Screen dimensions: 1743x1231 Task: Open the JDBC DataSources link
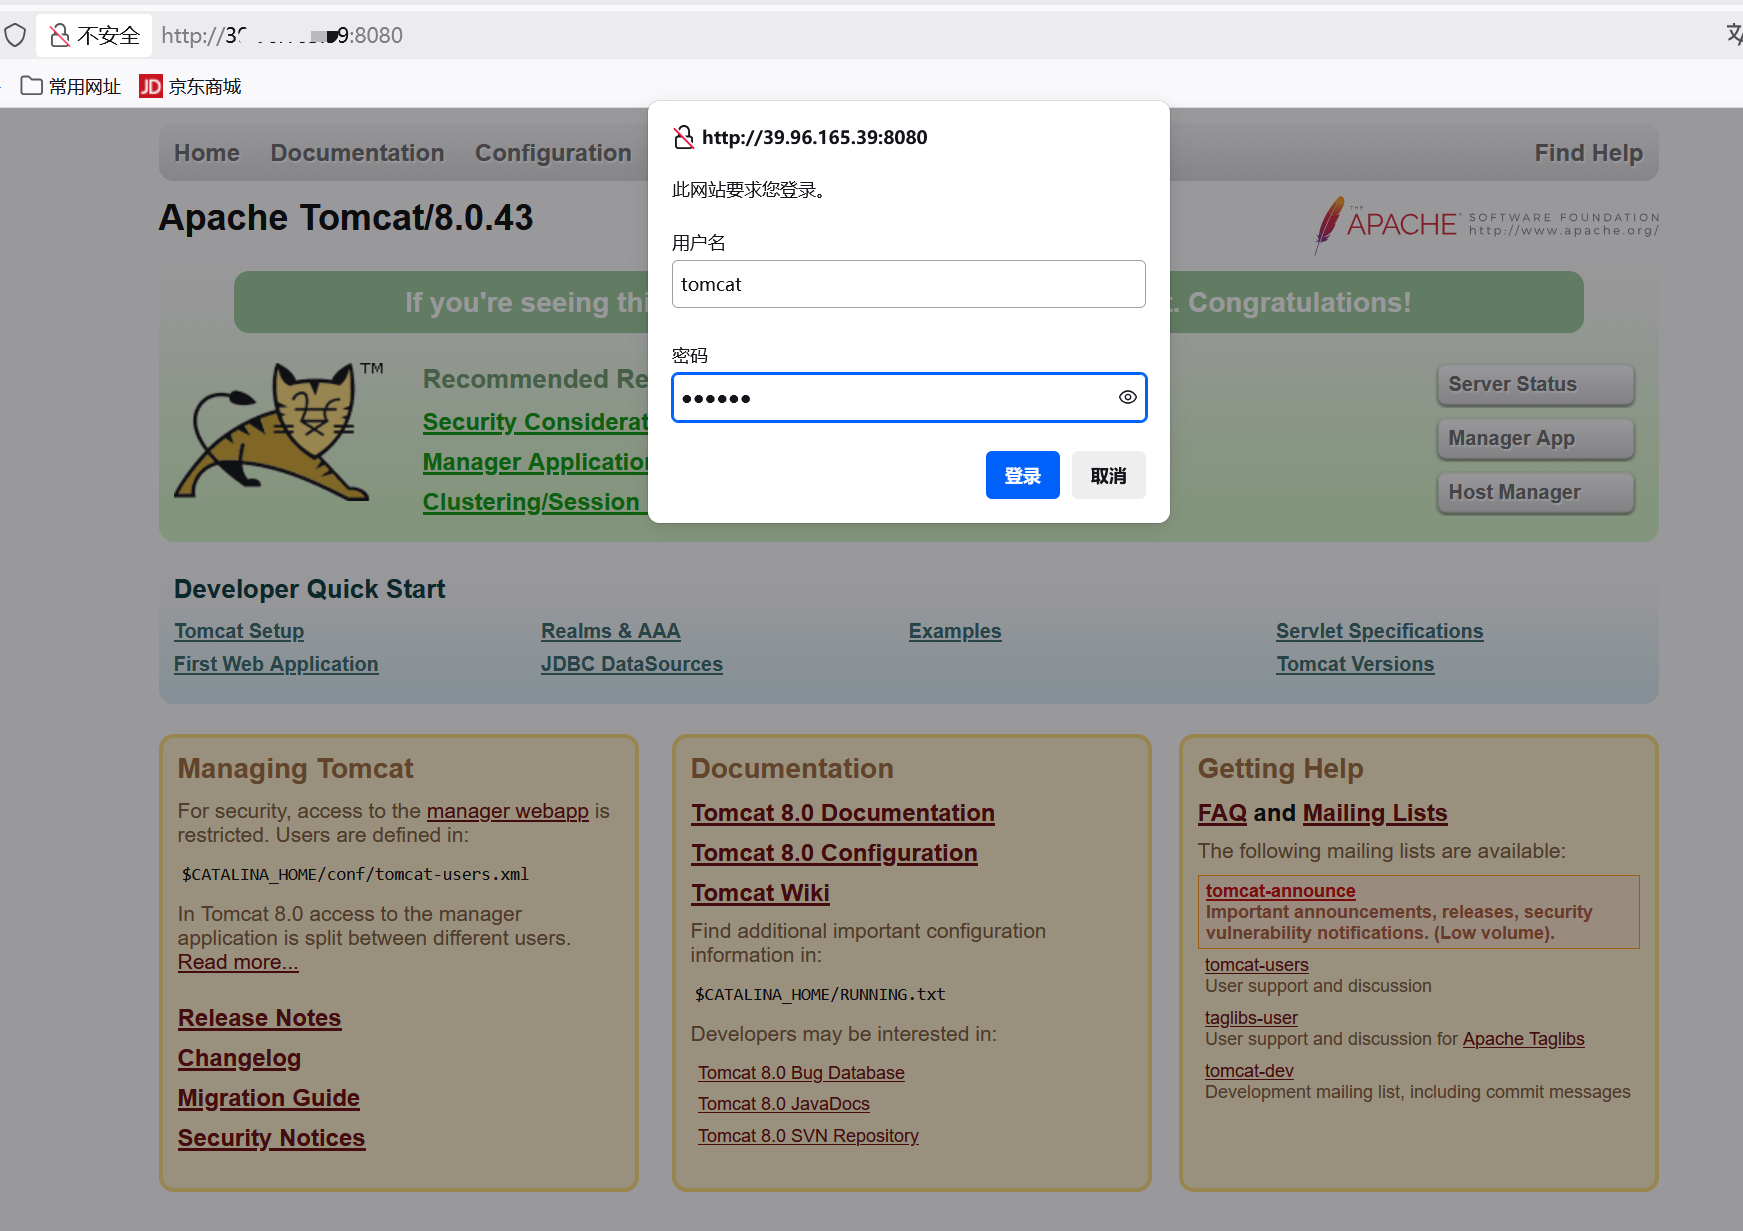[632, 664]
